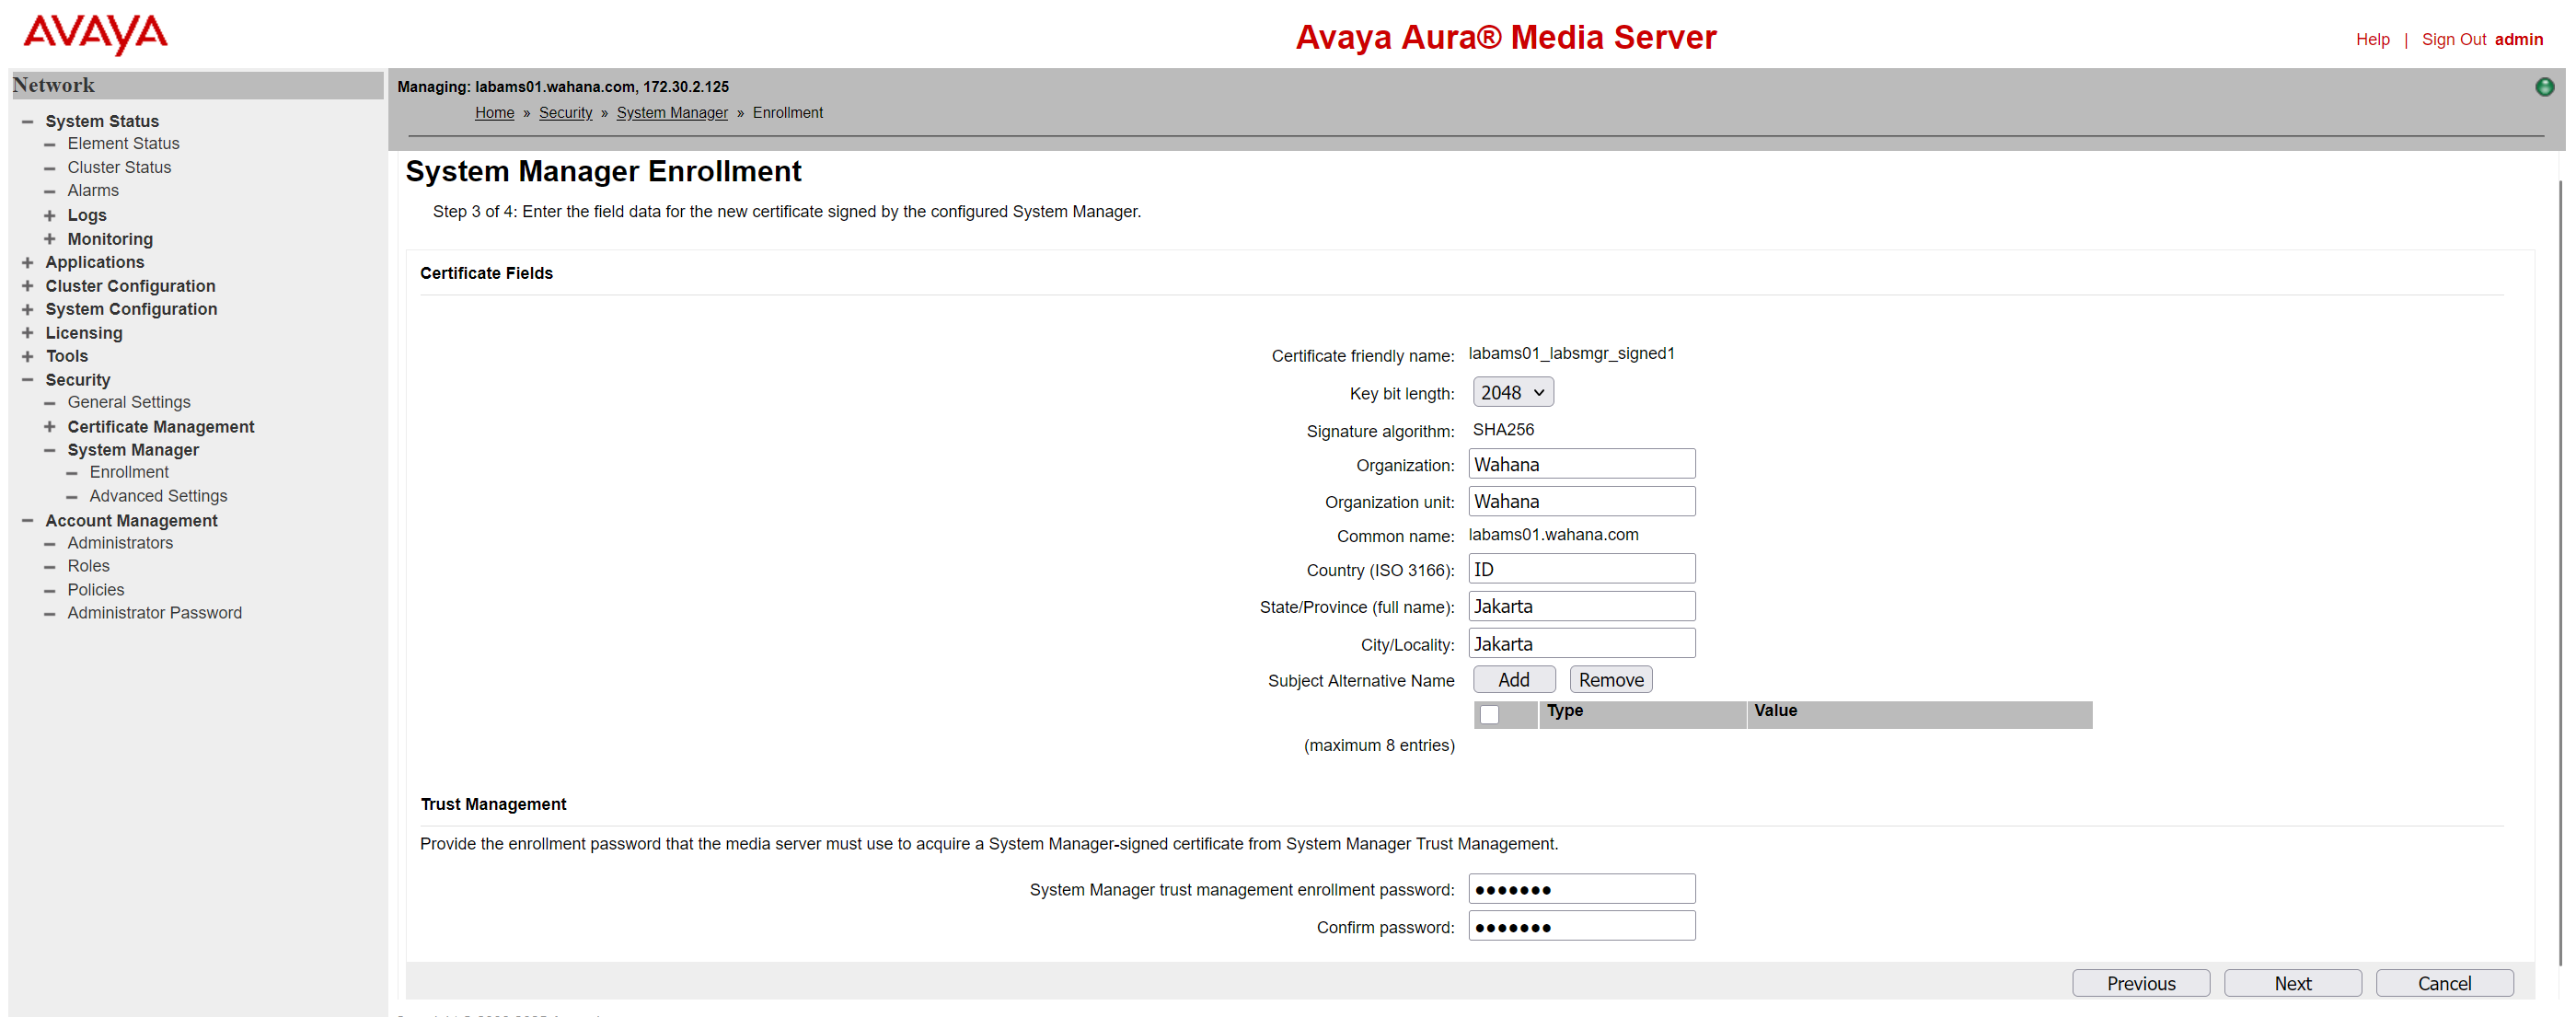Expand the Licensing section
Screen dimensions: 2576x1017
[27, 333]
